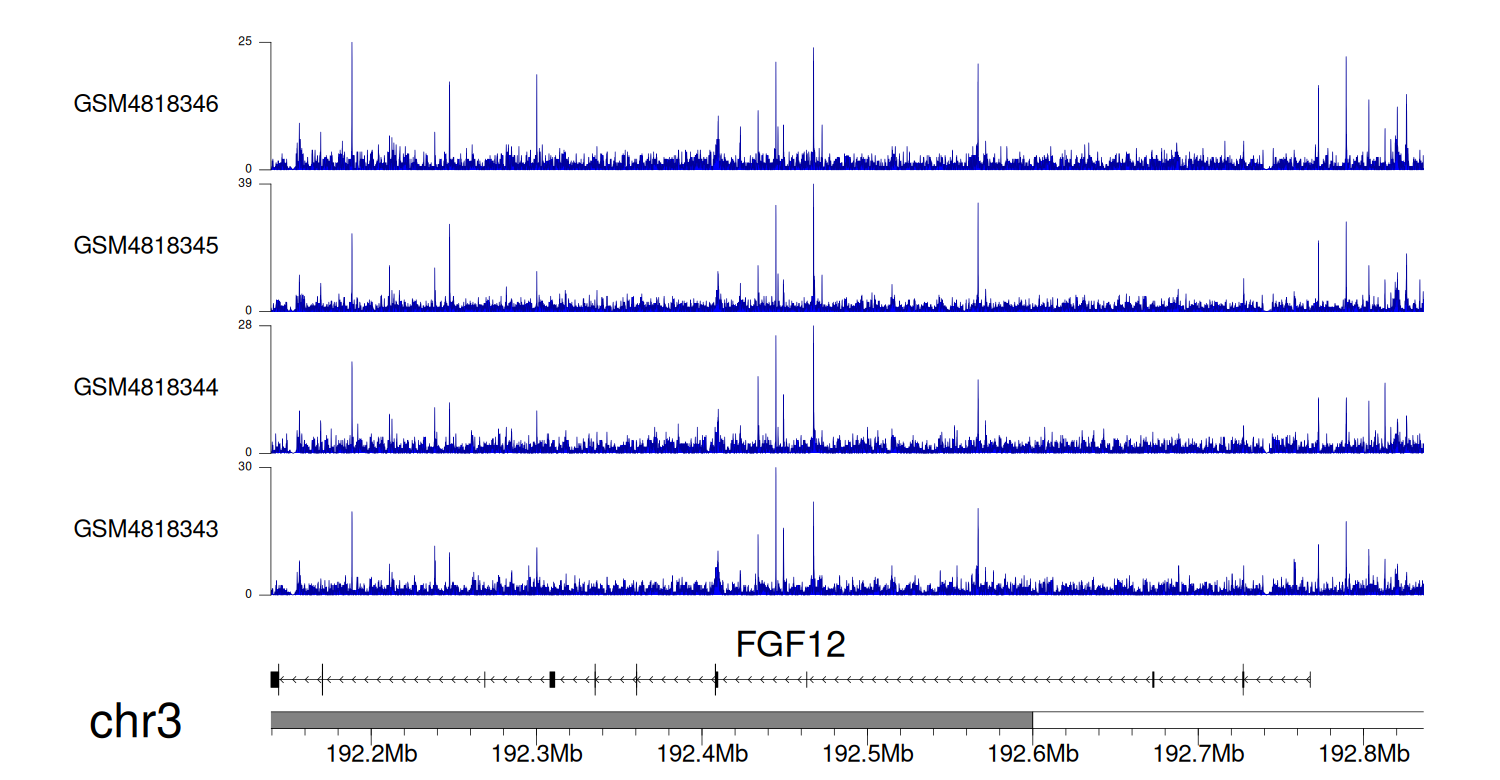Click the GSM4818346 track label

click(146, 104)
